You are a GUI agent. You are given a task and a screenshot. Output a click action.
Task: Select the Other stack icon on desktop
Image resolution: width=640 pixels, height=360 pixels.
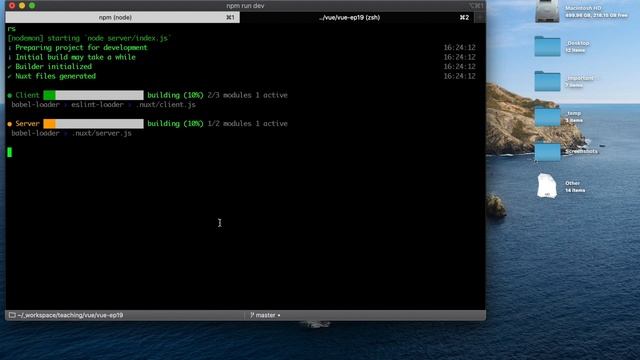point(547,186)
